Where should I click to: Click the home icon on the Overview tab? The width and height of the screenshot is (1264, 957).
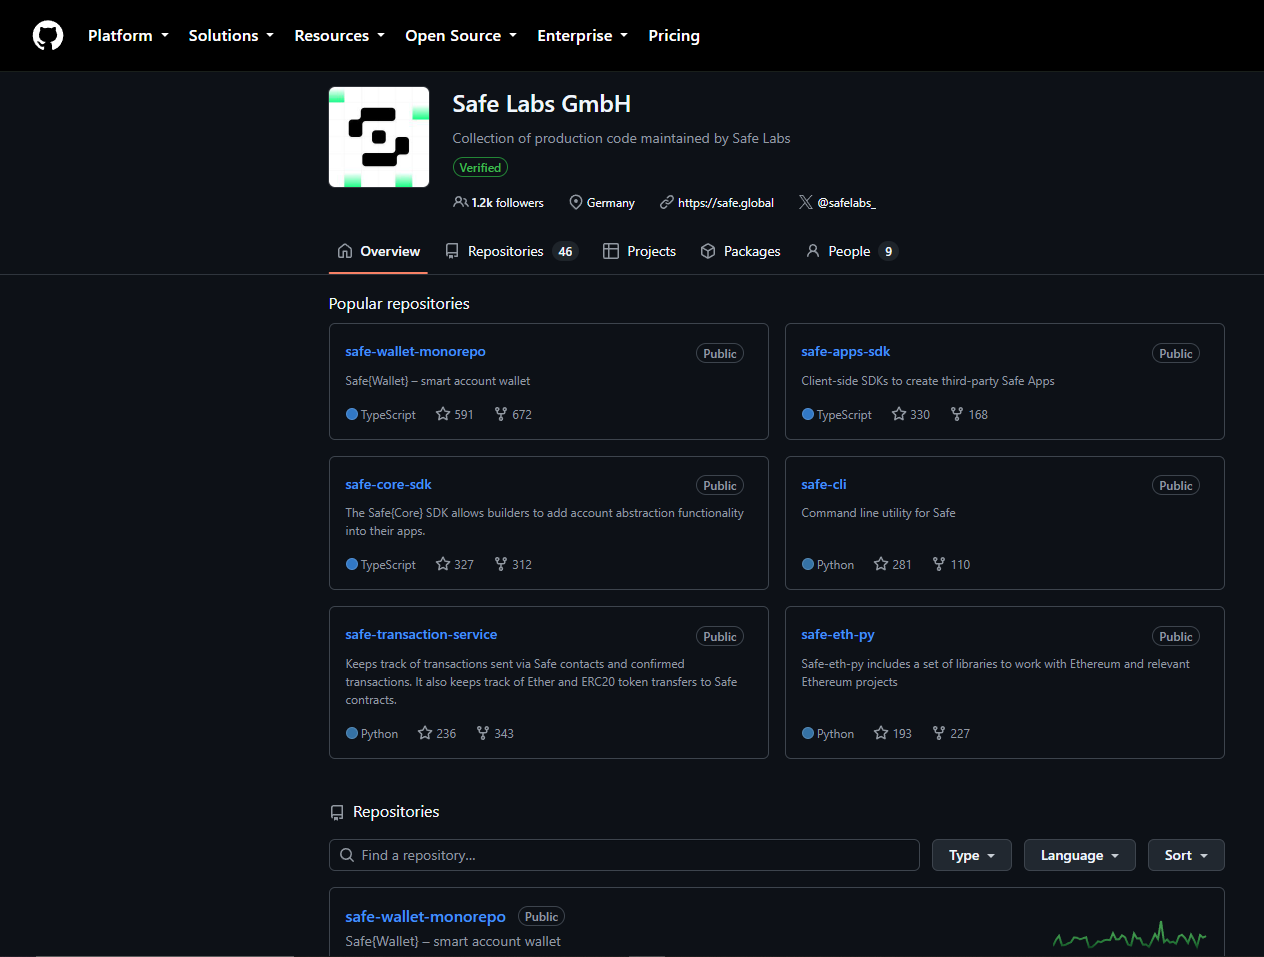tap(345, 251)
